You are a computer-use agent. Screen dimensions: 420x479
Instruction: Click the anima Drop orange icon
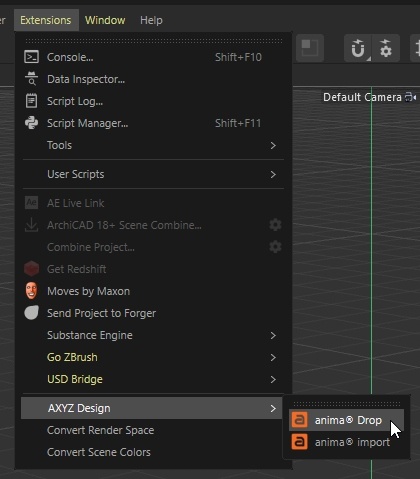click(x=299, y=420)
